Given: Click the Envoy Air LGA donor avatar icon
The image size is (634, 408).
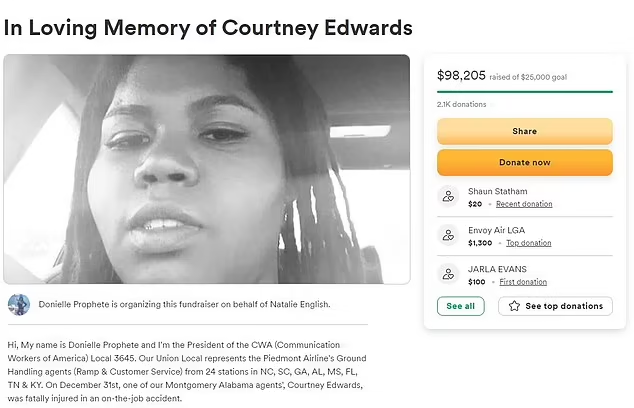Looking at the screenshot, I should point(449,236).
